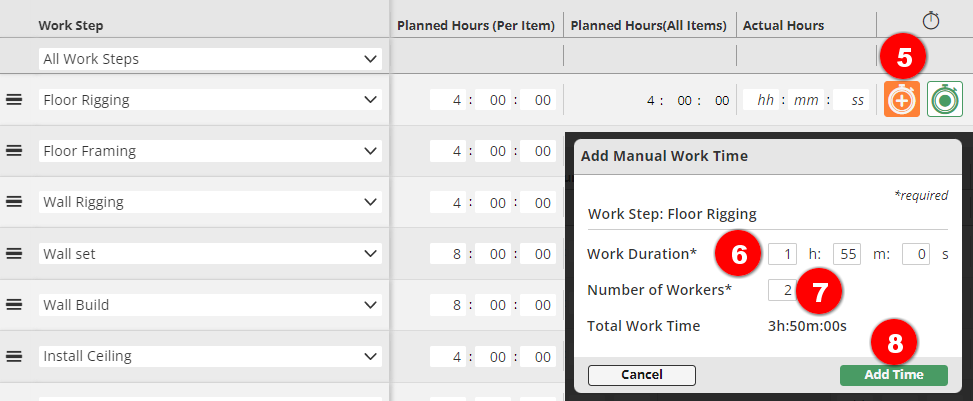Click the reorder handle beside Wall Build
The image size is (973, 401).
(14, 304)
